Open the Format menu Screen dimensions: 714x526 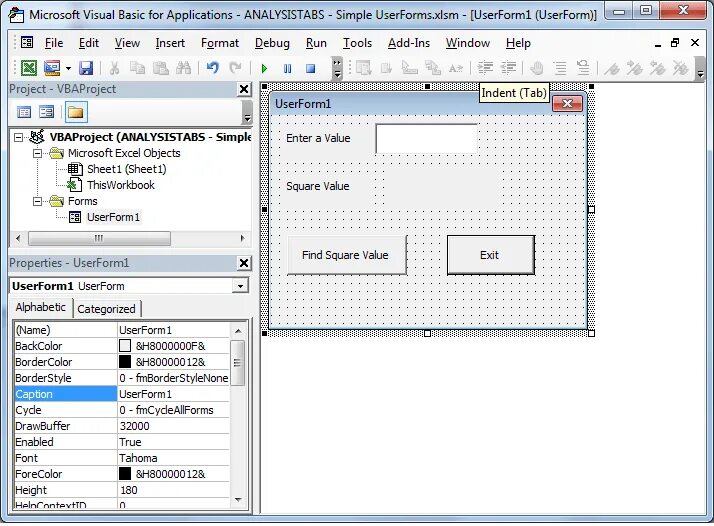pyautogui.click(x=219, y=43)
